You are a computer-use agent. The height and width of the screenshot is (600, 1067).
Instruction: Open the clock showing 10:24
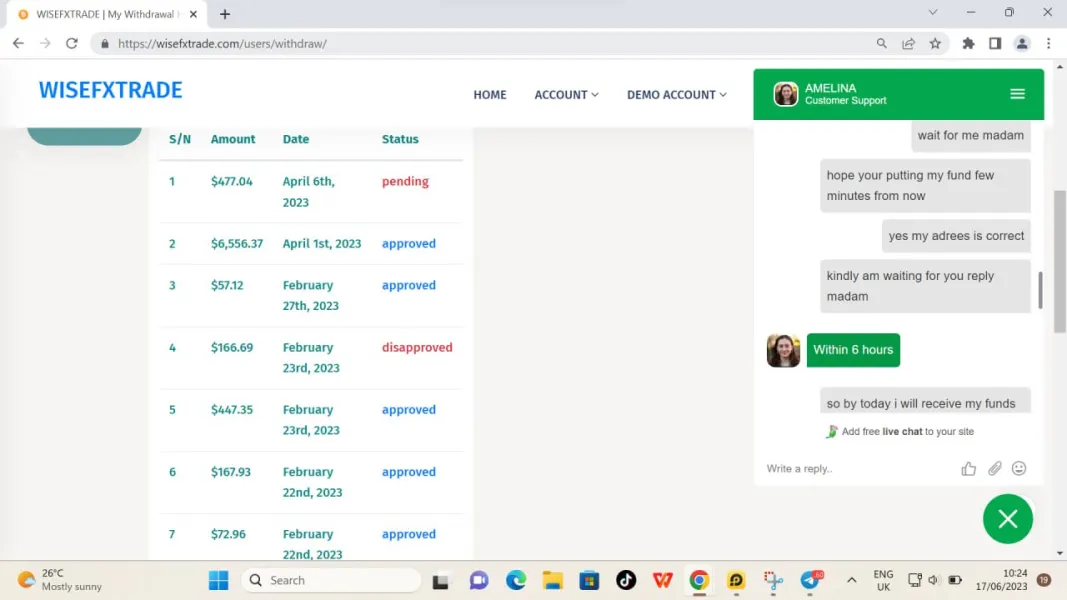[x=1001, y=580]
